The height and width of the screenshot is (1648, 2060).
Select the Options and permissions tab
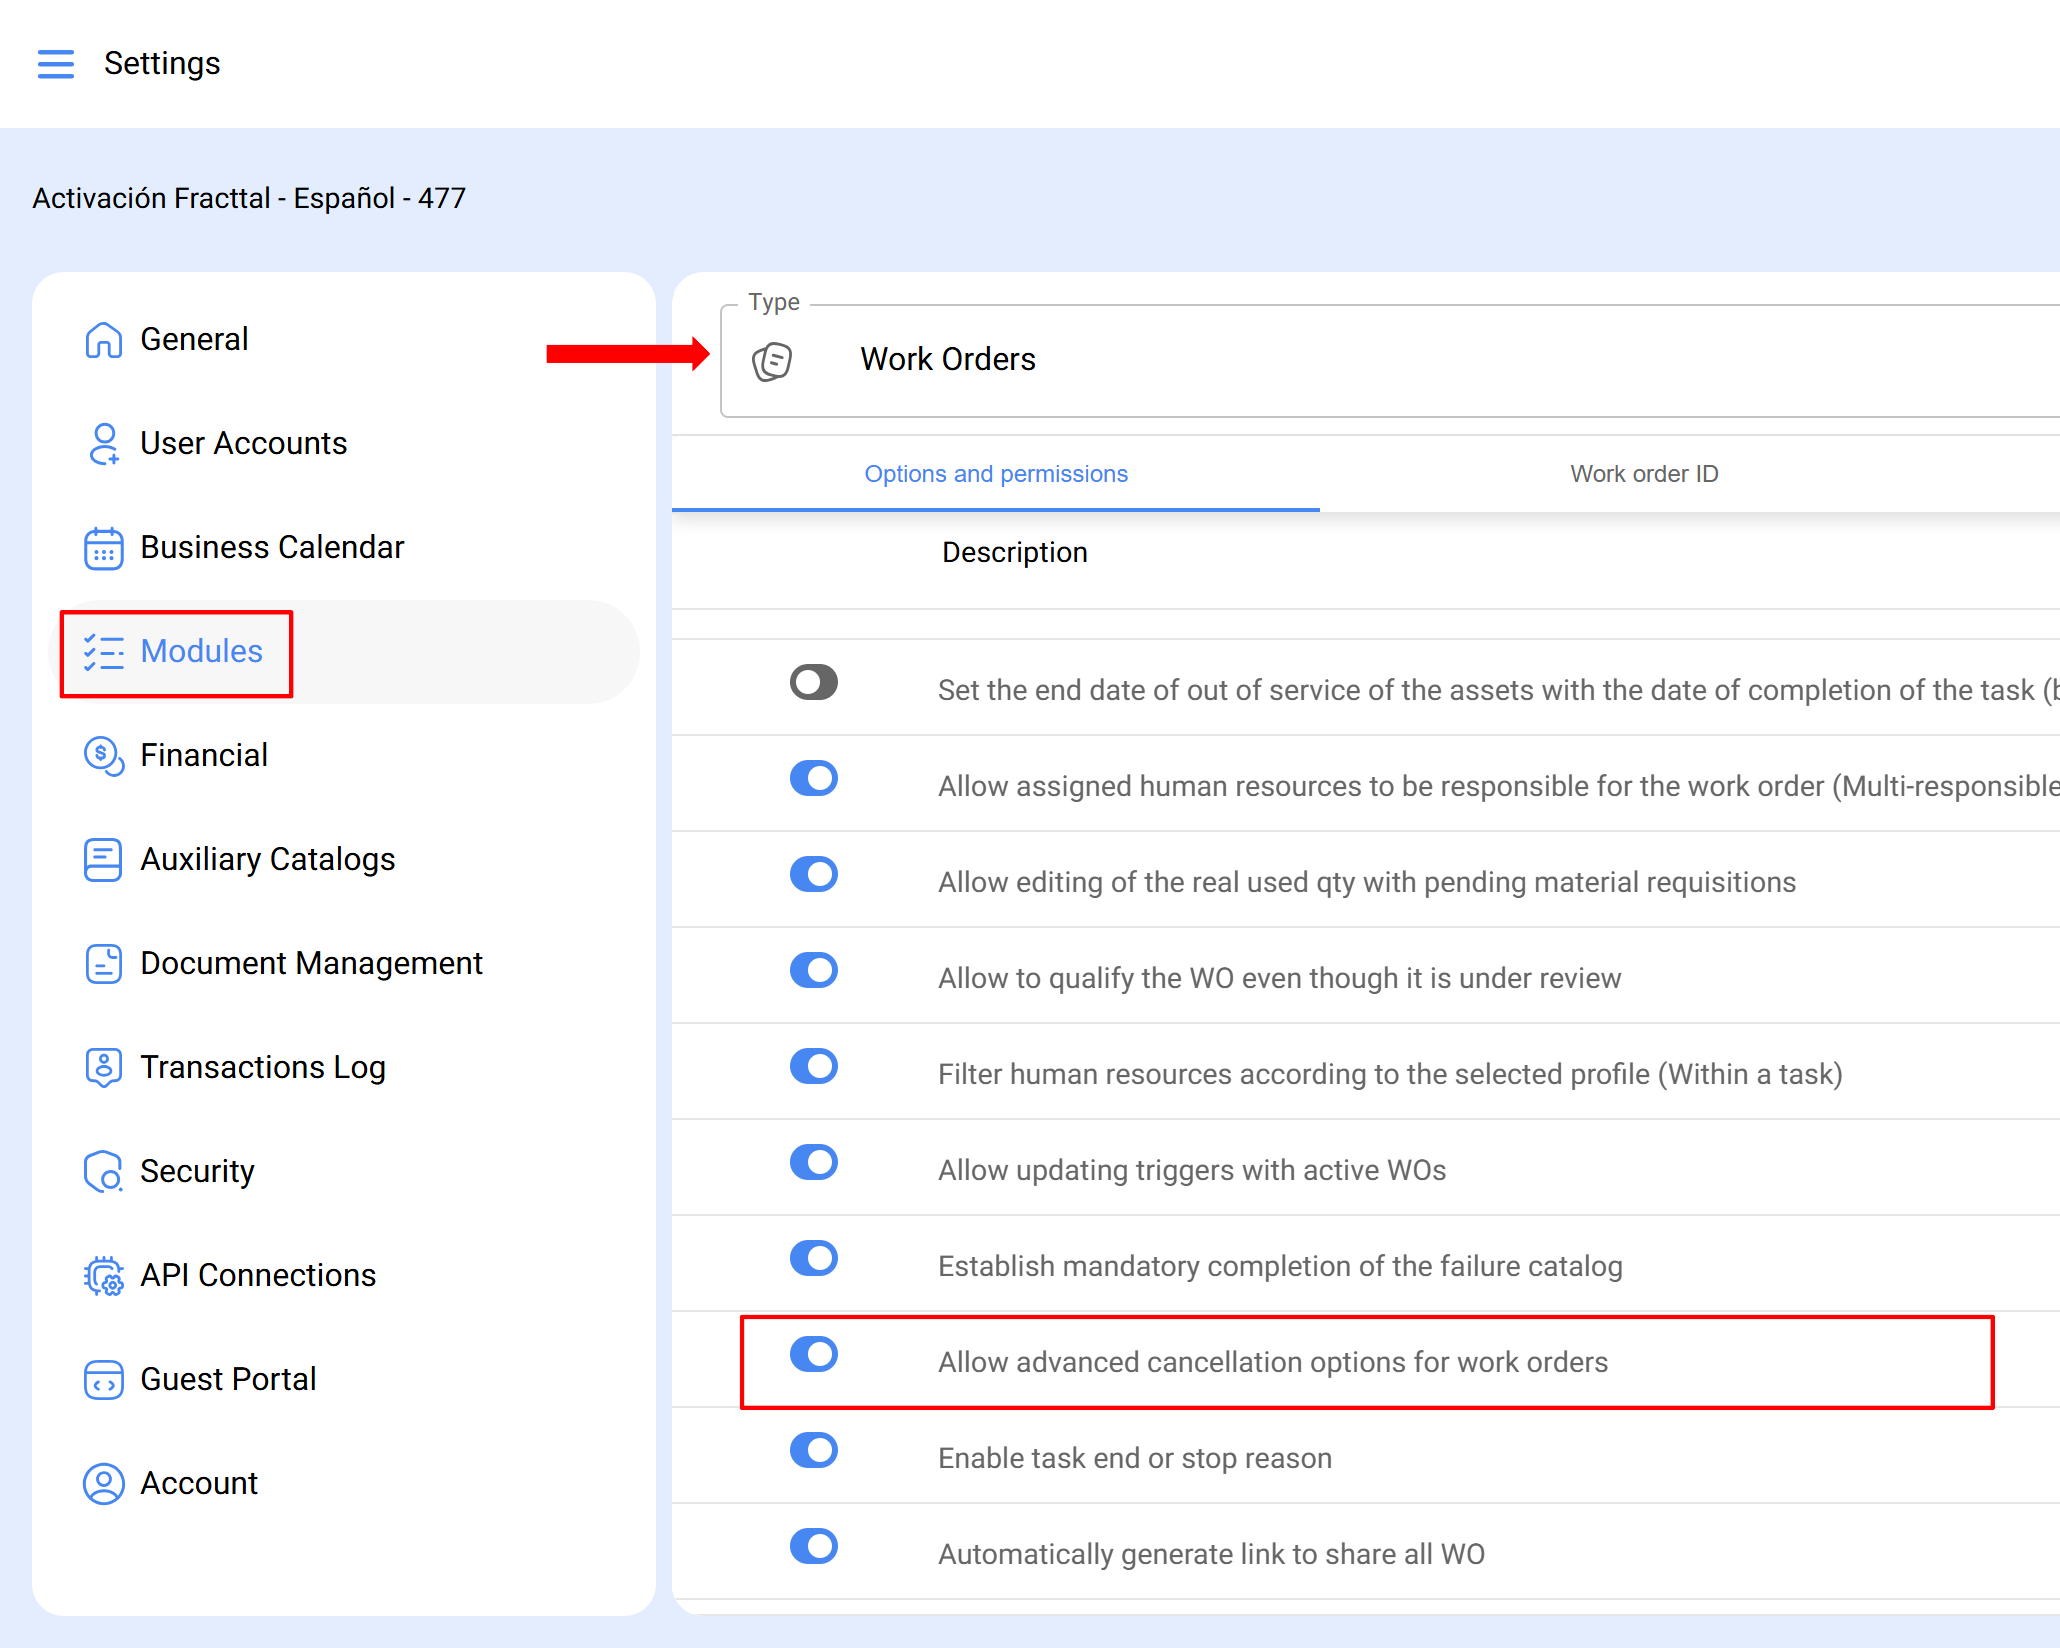tap(995, 474)
